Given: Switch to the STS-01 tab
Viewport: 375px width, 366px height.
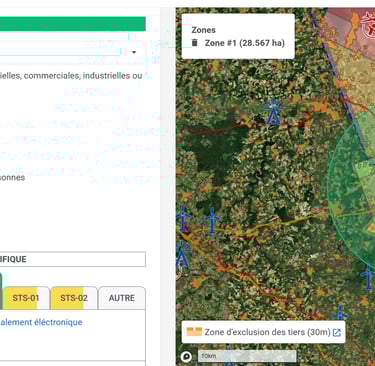Looking at the screenshot, I should [x=26, y=298].
